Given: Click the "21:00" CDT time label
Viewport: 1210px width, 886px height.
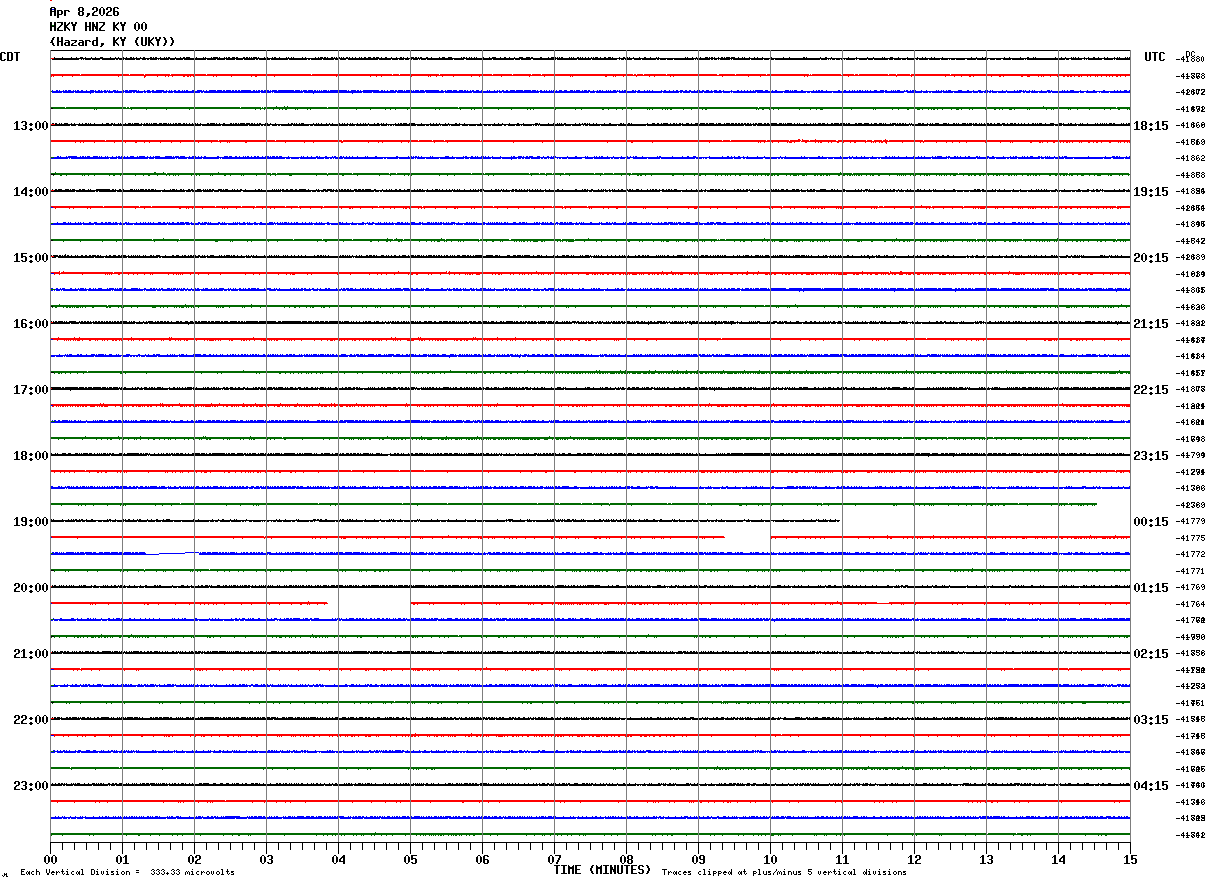Looking at the screenshot, I should 30,654.
